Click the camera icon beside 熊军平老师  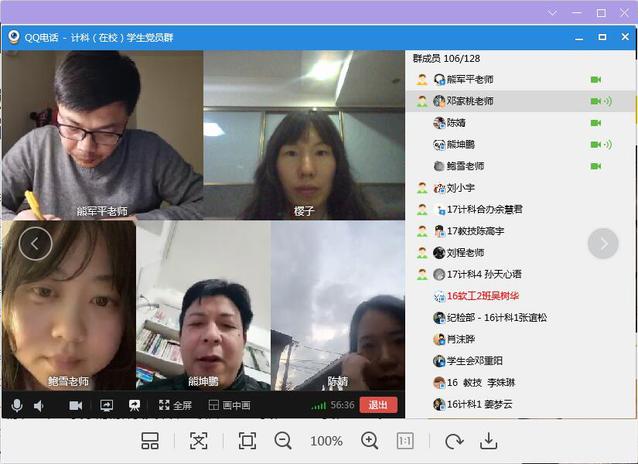tap(596, 79)
